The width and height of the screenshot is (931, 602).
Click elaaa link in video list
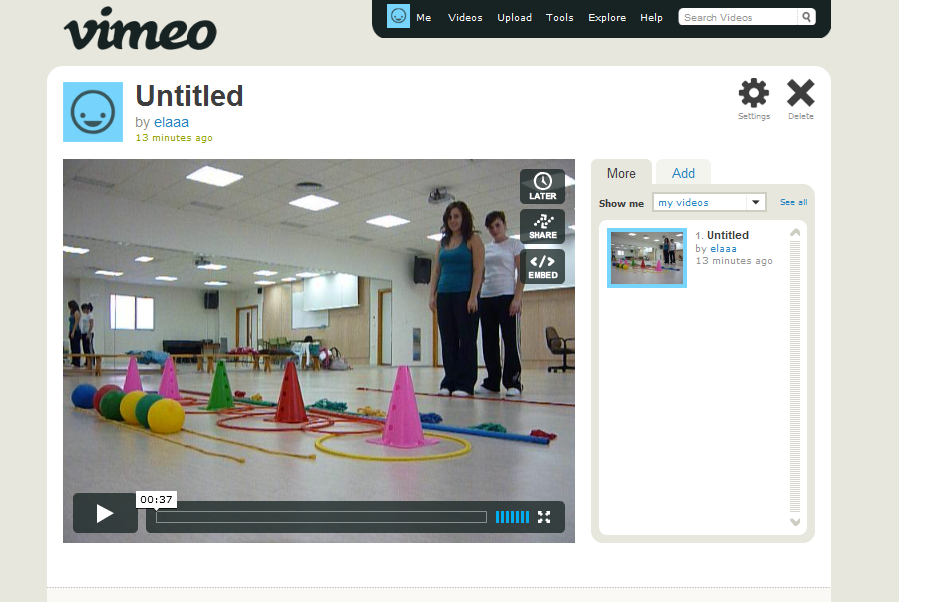click(x=723, y=249)
